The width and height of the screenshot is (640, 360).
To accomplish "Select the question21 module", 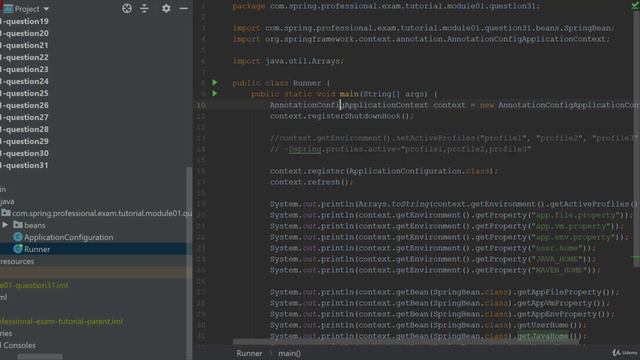I will coord(24,45).
